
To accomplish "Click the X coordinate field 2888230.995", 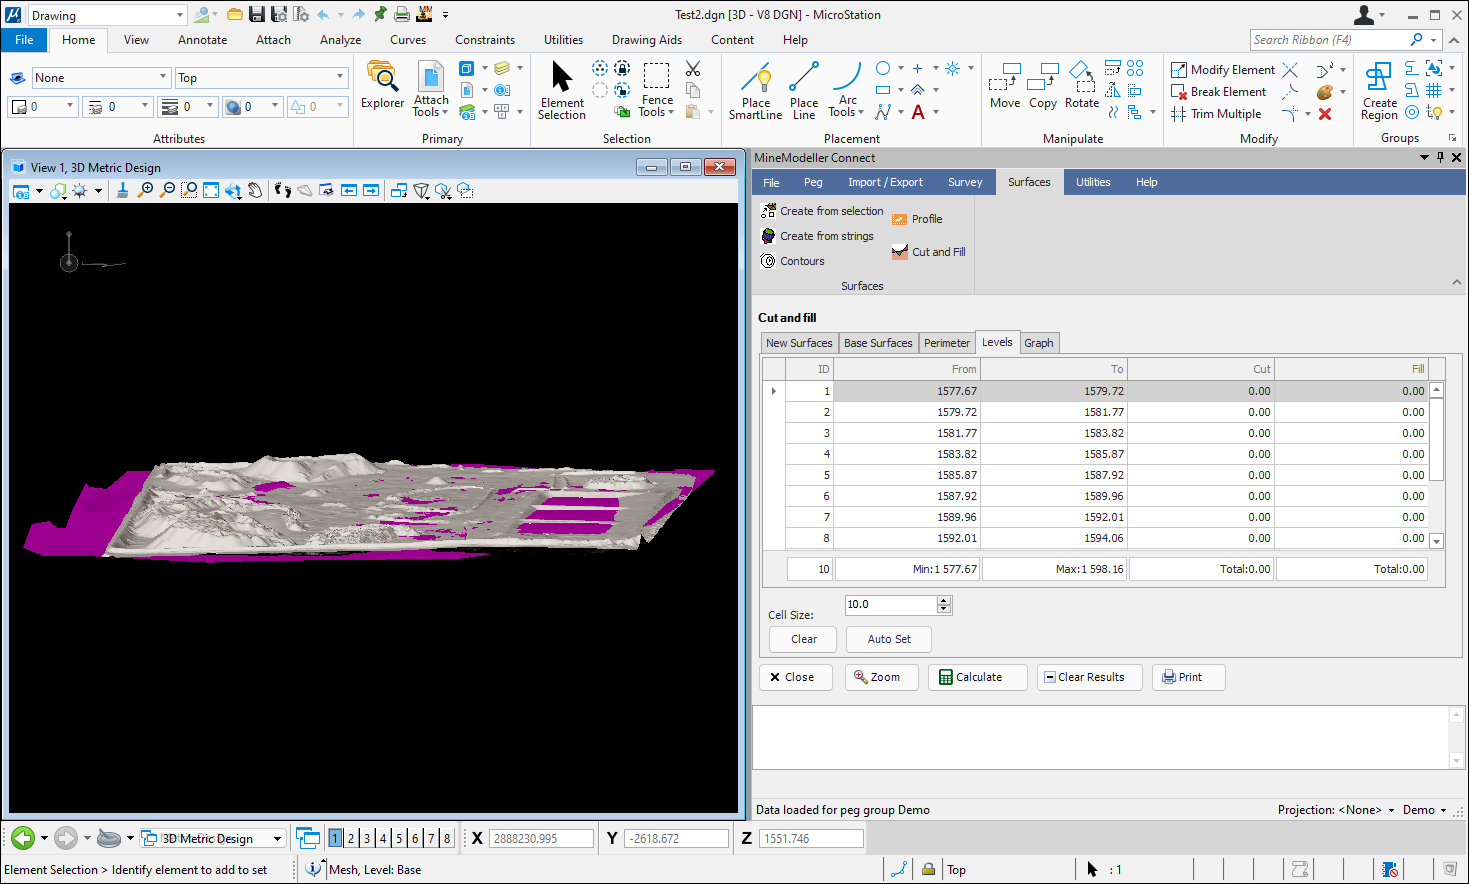I will click(x=541, y=838).
